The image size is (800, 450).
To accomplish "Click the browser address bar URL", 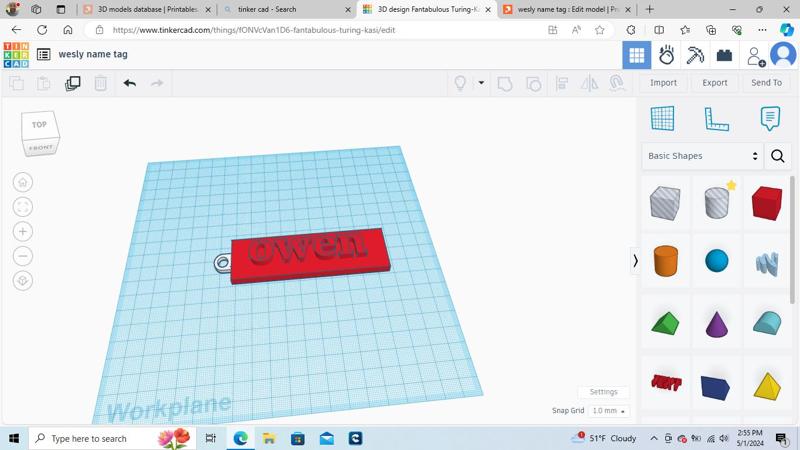I will point(254,30).
